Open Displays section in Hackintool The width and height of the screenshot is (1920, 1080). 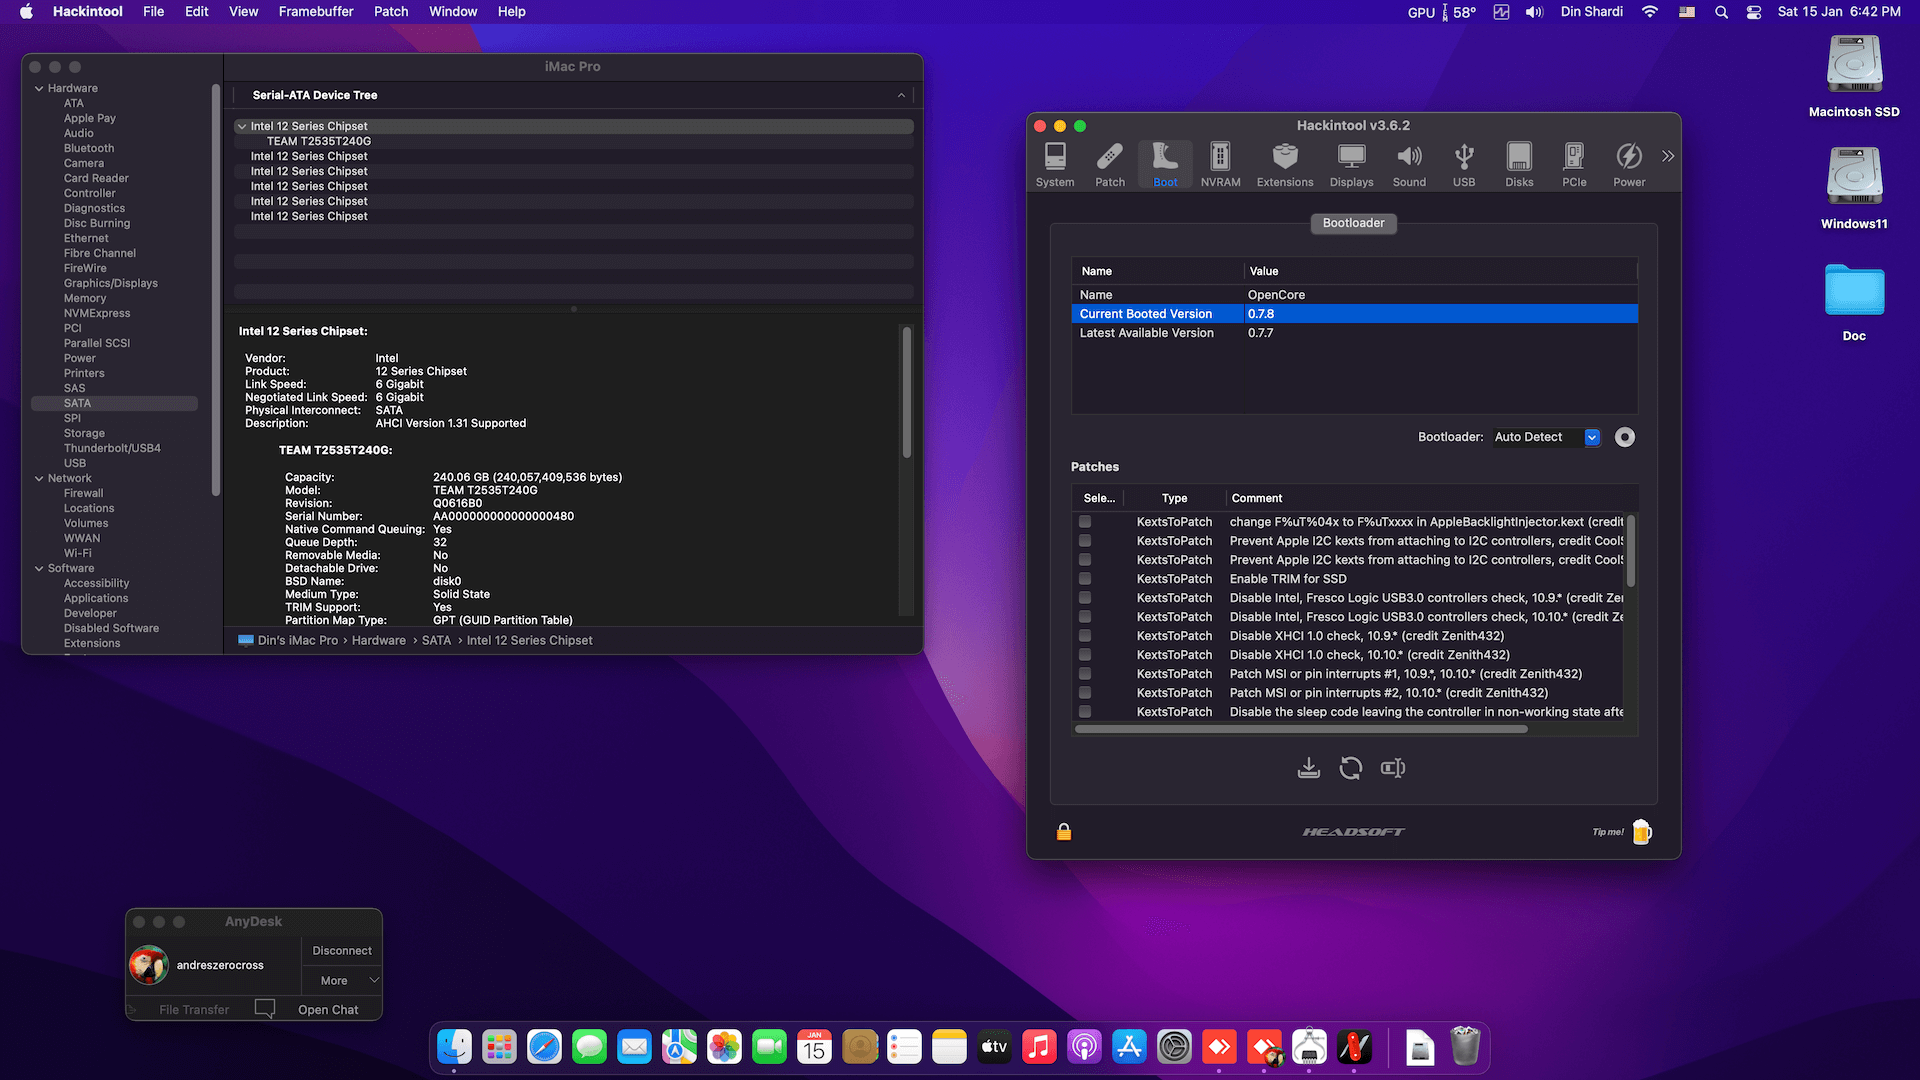[1351, 165]
